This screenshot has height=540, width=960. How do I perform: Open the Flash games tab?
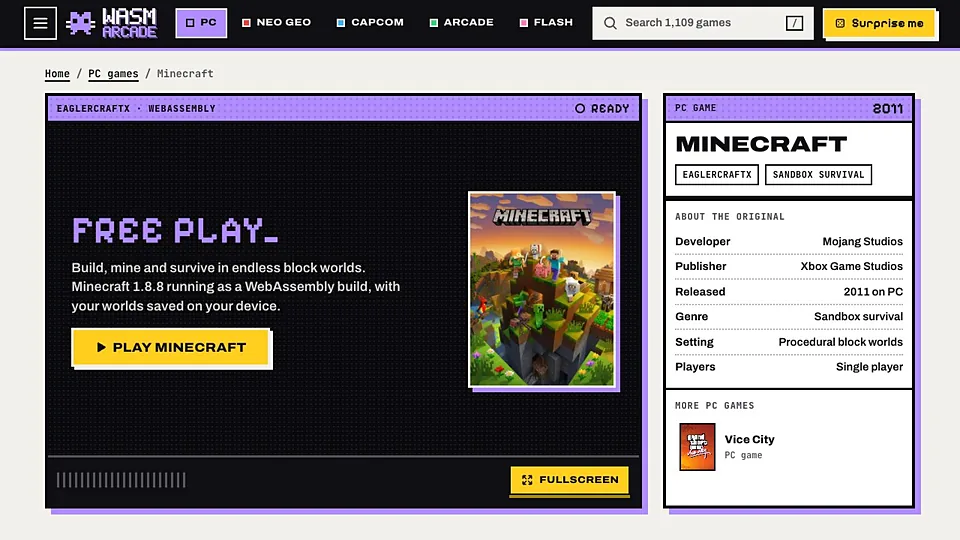pos(546,23)
